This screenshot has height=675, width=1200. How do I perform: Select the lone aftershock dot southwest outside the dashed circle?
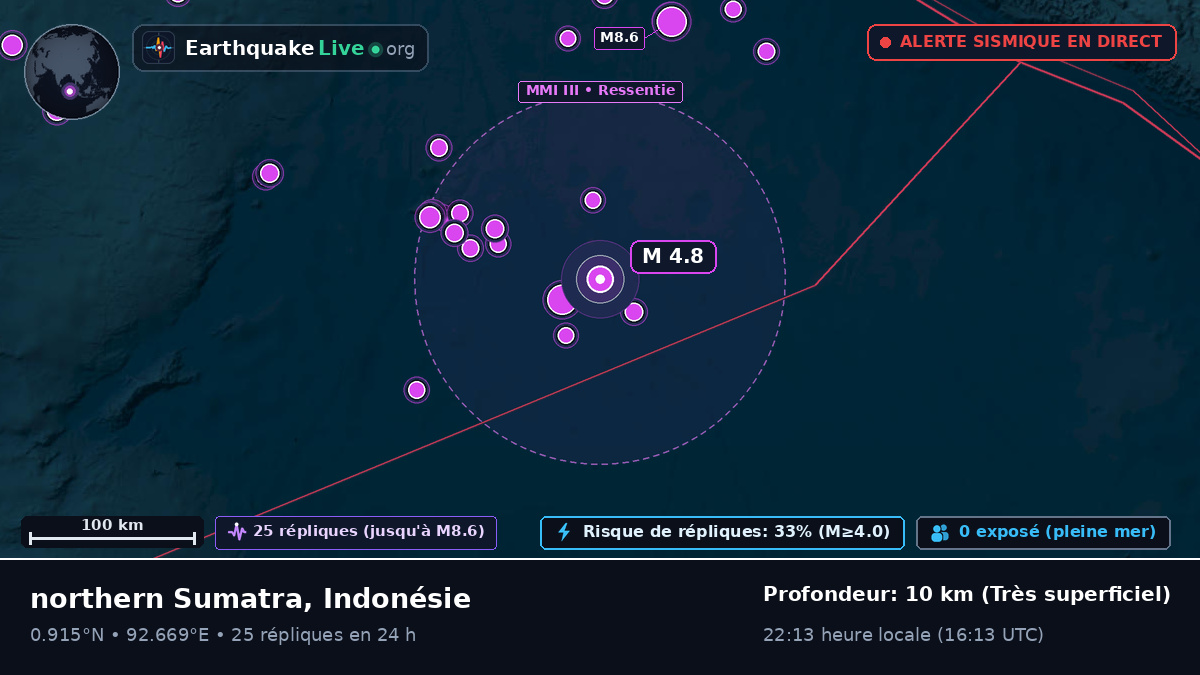pyautogui.click(x=417, y=390)
